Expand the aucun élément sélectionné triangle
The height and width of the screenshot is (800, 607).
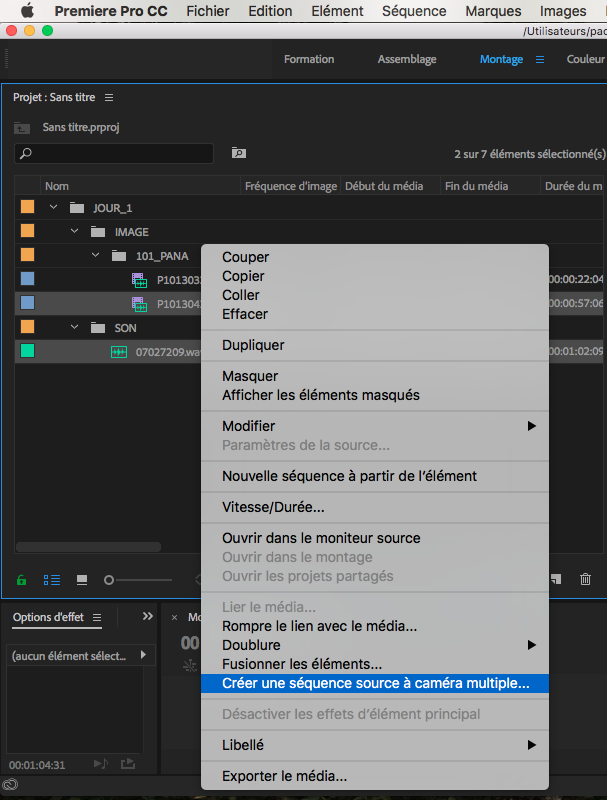143,655
